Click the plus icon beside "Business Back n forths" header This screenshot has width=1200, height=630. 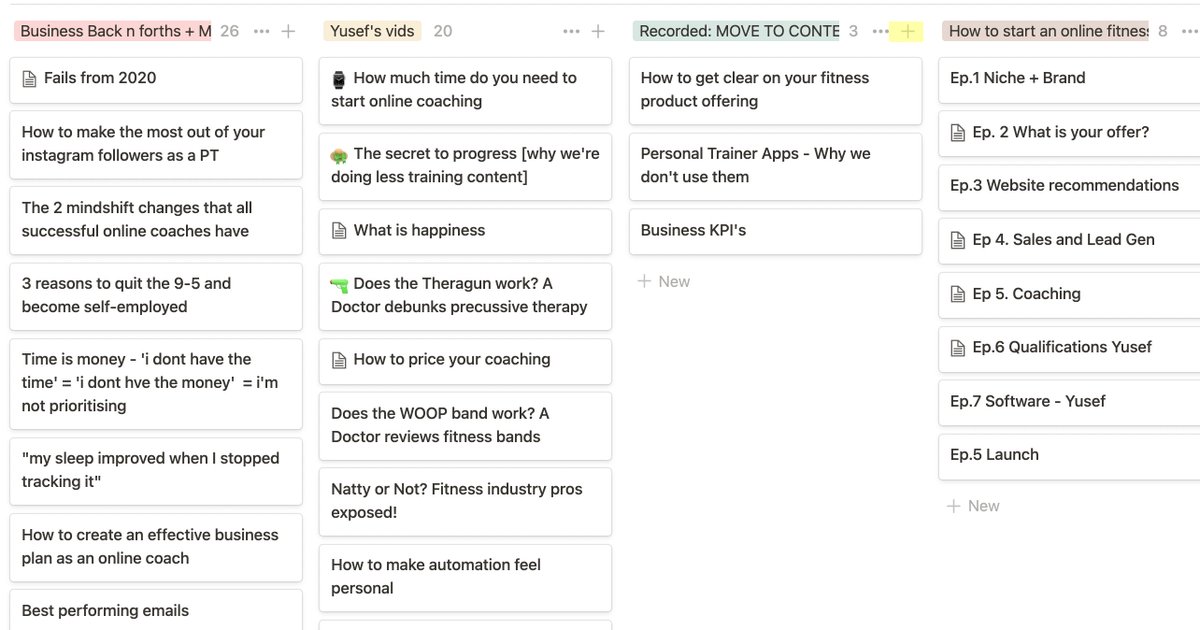coord(287,31)
